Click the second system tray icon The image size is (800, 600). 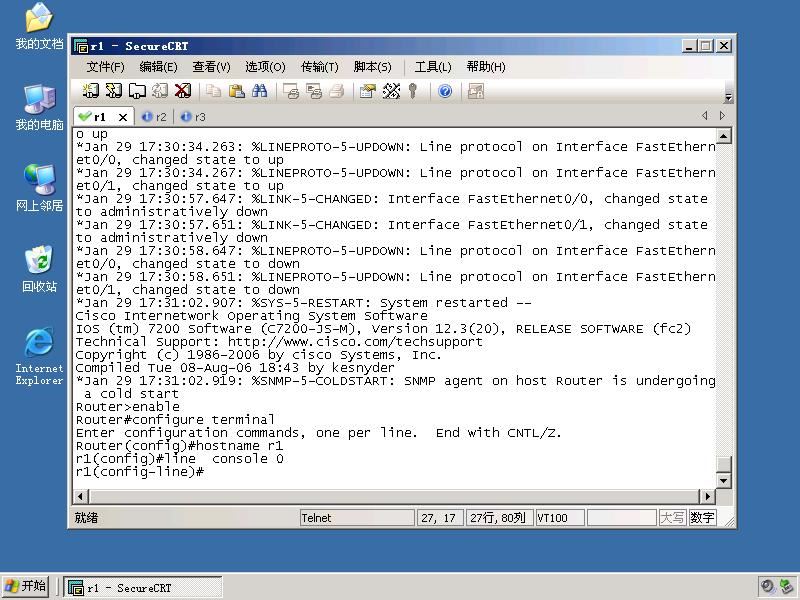(x=786, y=586)
